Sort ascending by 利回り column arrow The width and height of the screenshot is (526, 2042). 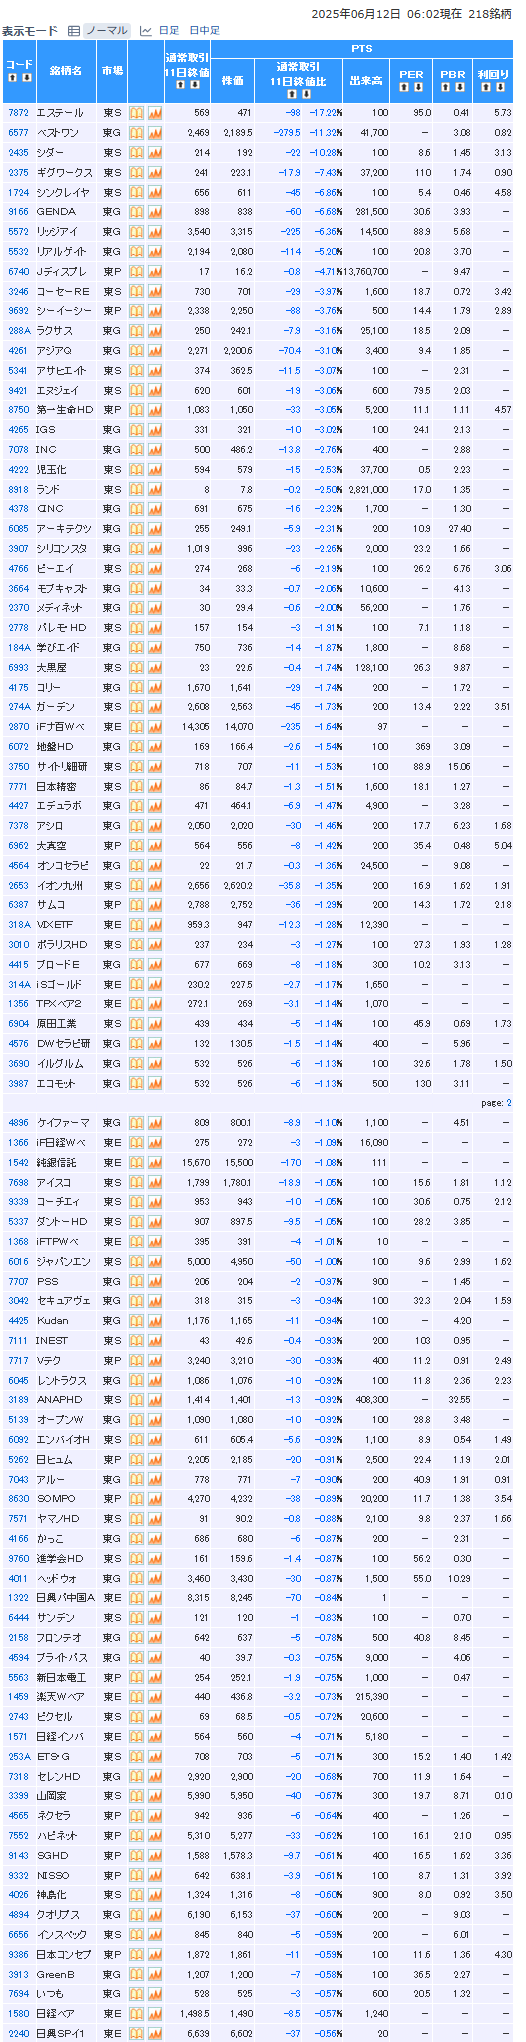pos(485,87)
